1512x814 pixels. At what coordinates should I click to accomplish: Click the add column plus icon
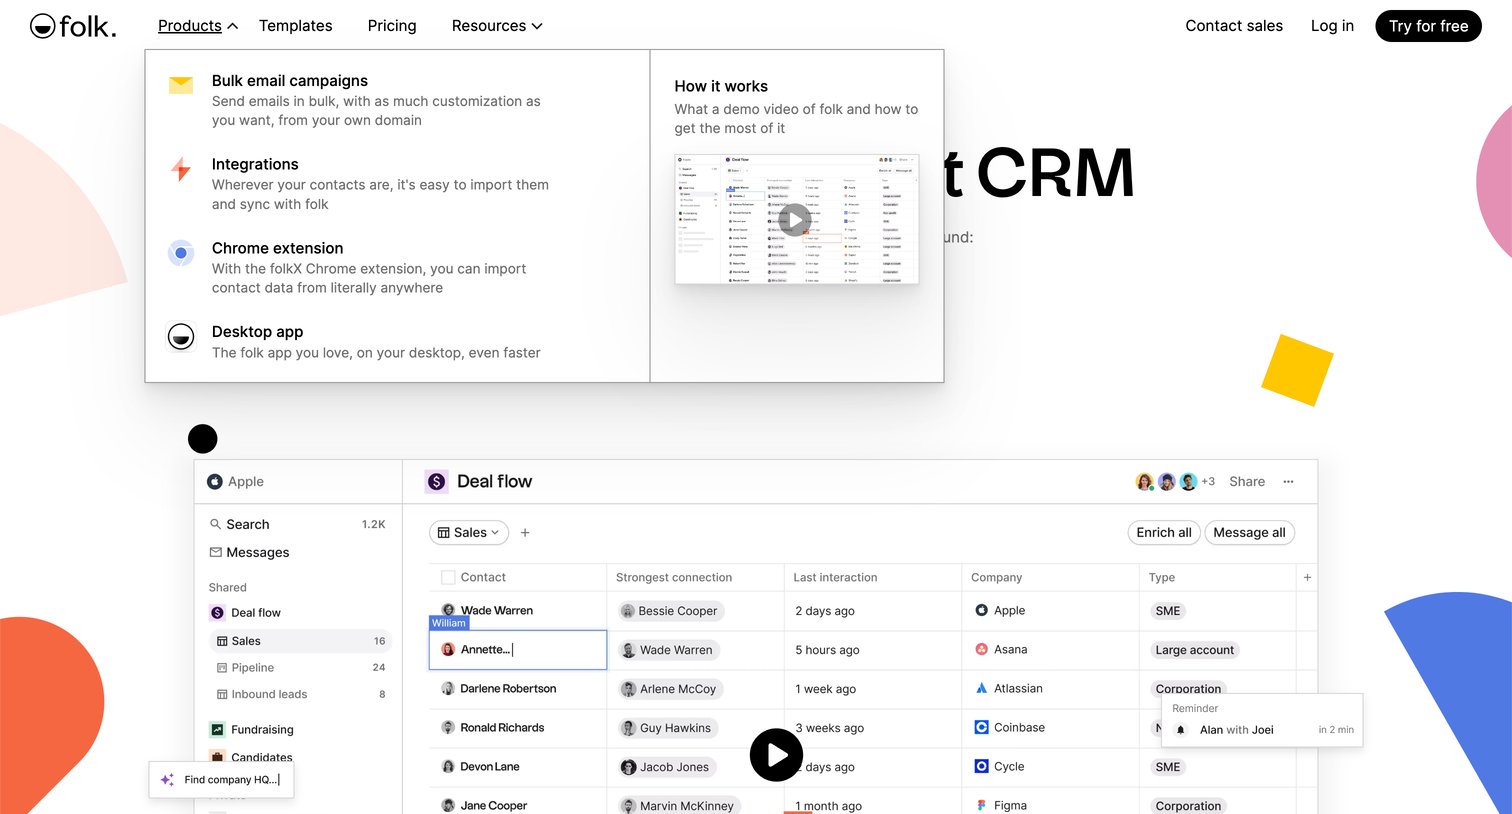click(x=1307, y=578)
